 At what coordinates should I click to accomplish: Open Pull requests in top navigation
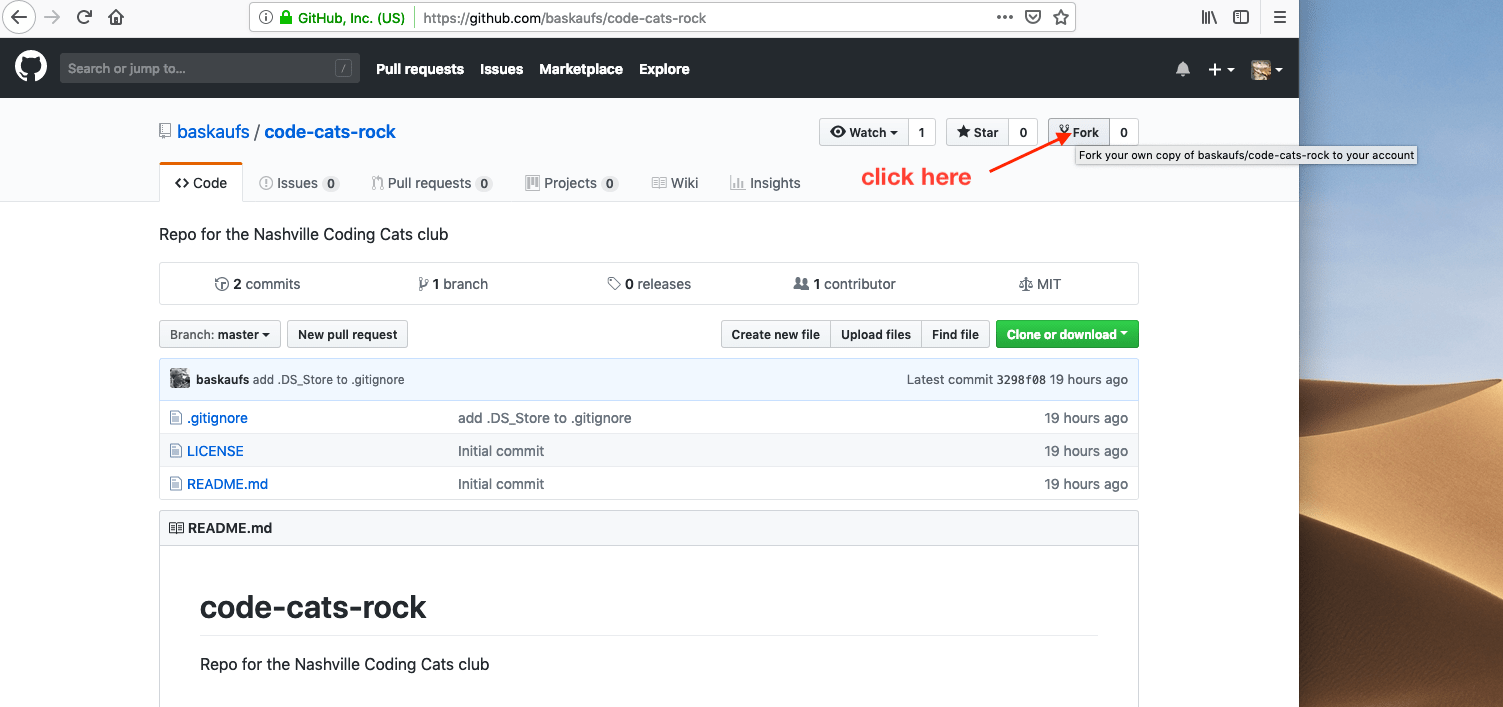[x=420, y=69]
